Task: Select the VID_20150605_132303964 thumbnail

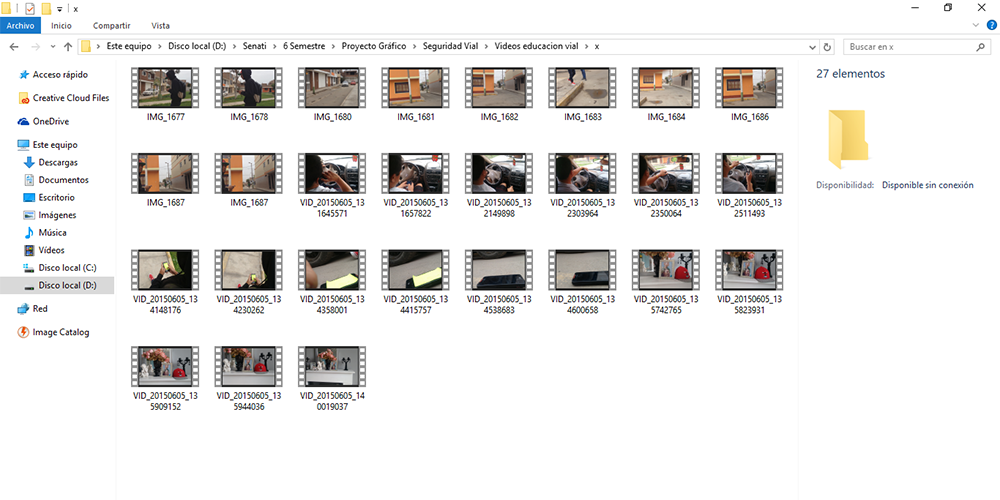Action: pos(582,173)
